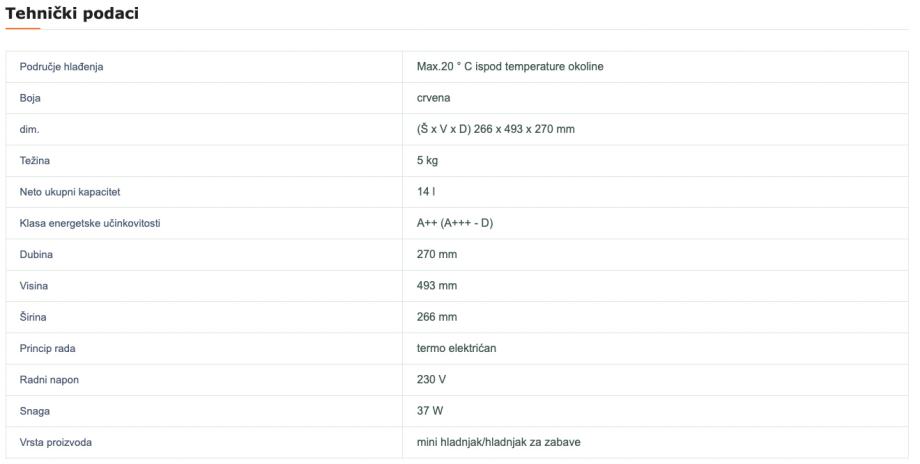This screenshot has width=920, height=464.
Task: Select the 493 mm height value
Action: click(436, 285)
